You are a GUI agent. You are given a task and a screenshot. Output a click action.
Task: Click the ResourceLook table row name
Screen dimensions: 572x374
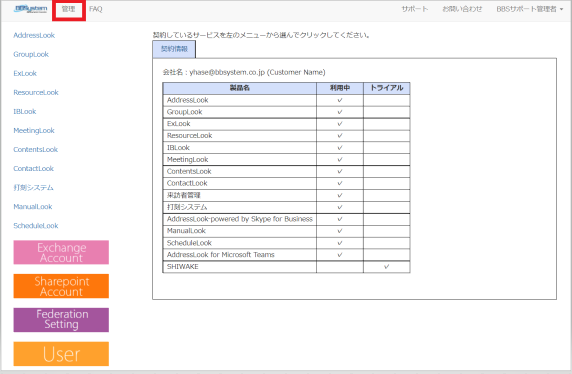click(x=189, y=135)
